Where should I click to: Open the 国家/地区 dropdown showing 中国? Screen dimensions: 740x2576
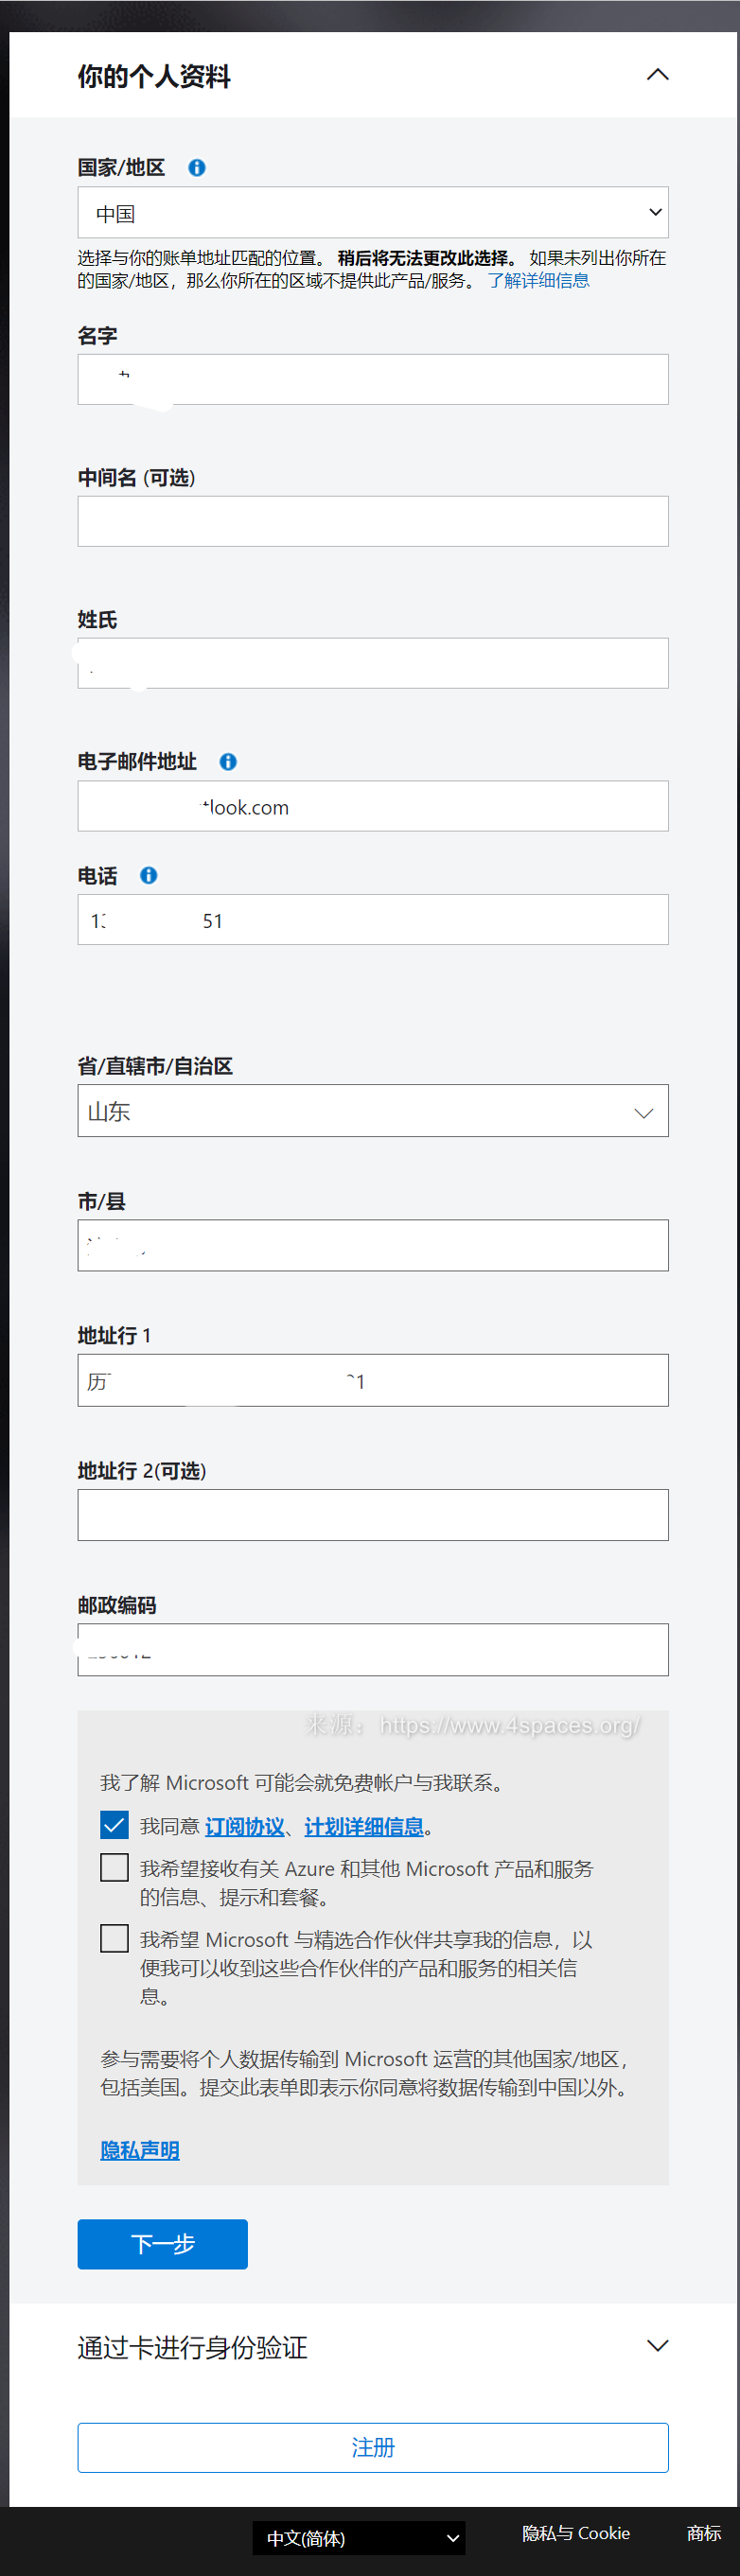click(x=372, y=213)
